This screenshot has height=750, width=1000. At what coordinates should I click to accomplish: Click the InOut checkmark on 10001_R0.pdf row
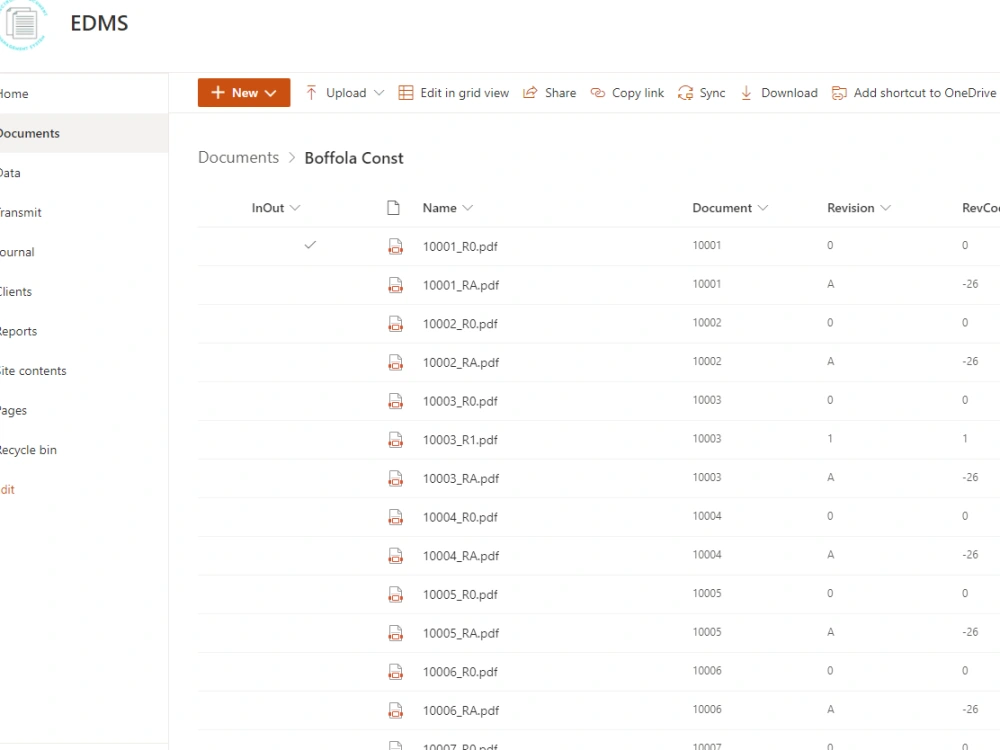click(311, 245)
